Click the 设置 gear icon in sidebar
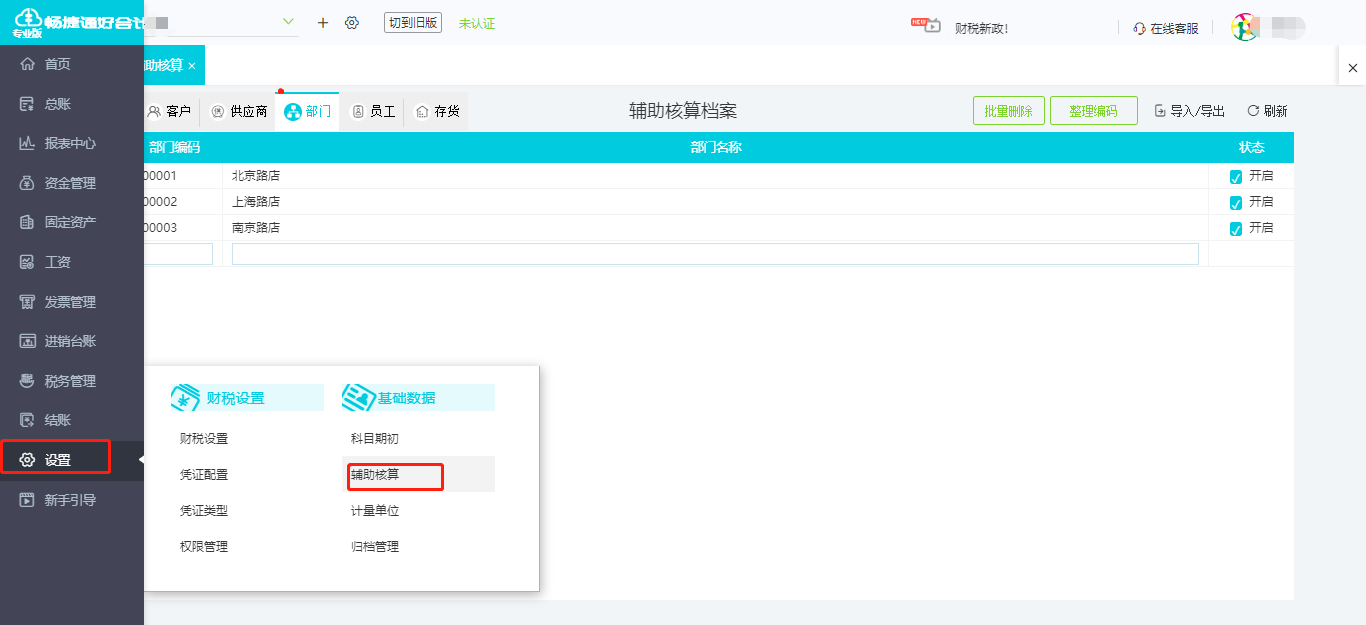Screen dimensions: 1366x625 [x=27, y=460]
